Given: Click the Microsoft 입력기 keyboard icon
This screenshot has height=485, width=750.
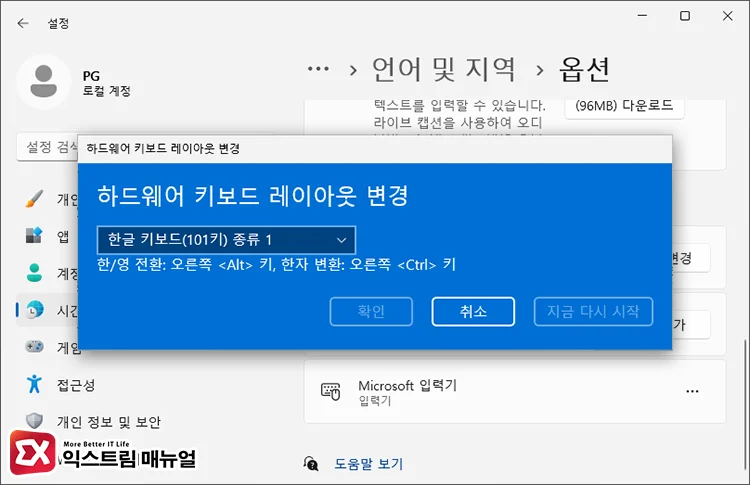Looking at the screenshot, I should click(330, 391).
